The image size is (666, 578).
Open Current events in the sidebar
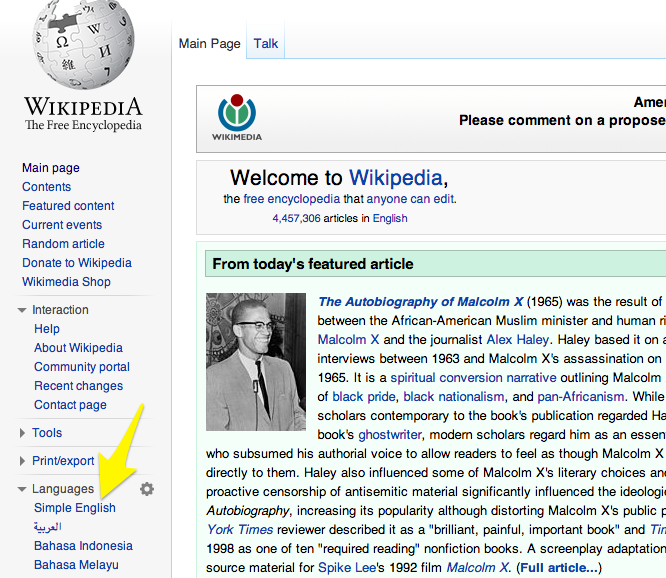coord(62,225)
